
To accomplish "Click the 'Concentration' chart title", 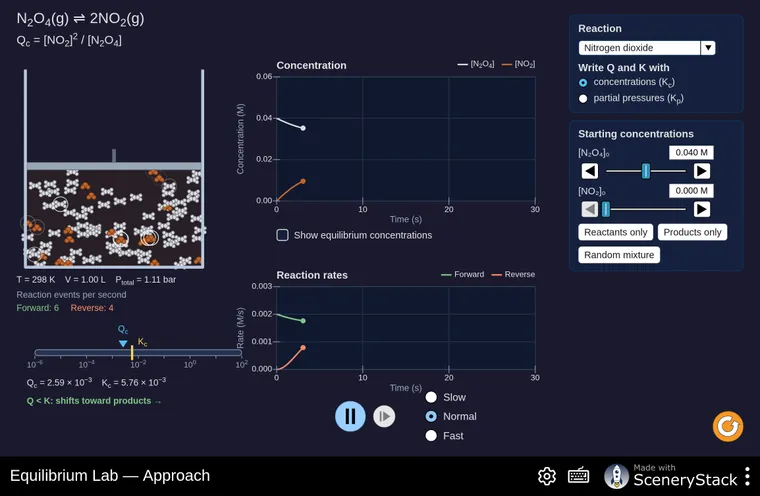I will [311, 65].
